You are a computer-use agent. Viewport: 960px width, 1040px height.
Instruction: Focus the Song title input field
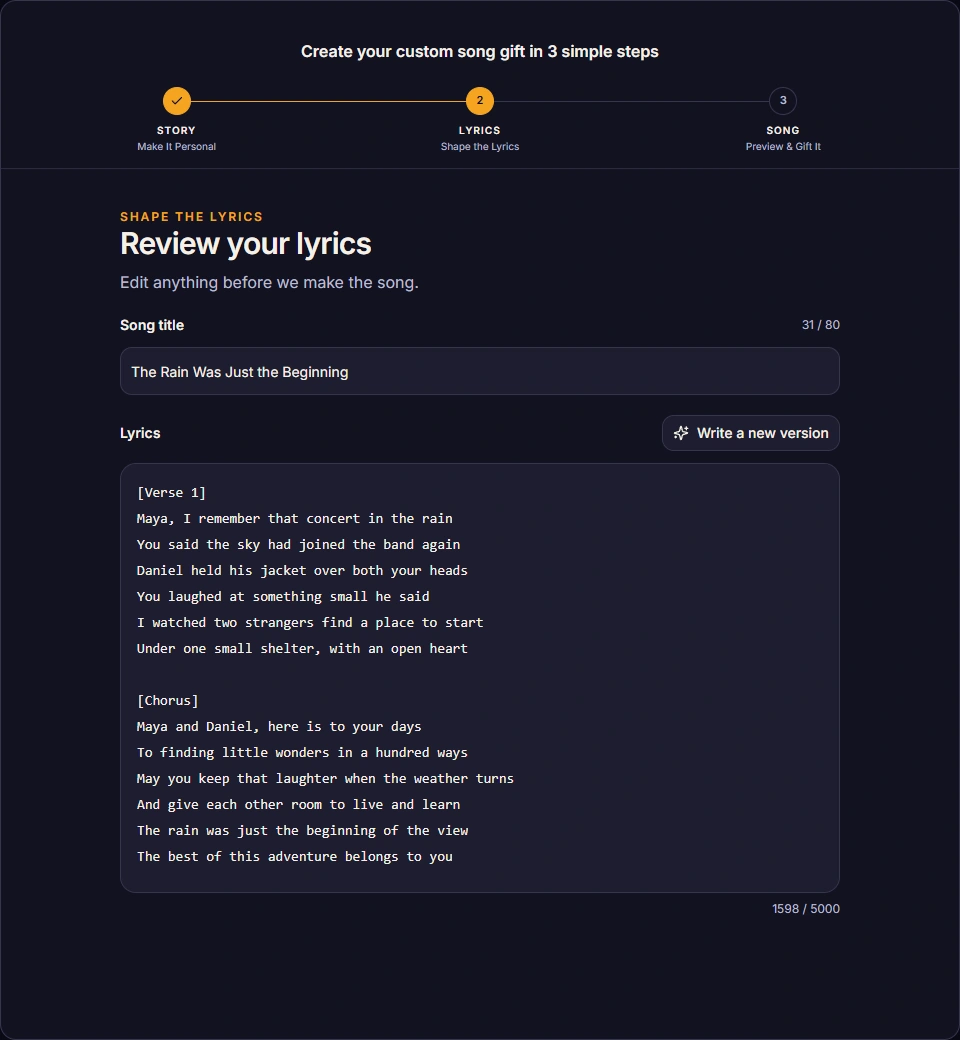pos(480,371)
